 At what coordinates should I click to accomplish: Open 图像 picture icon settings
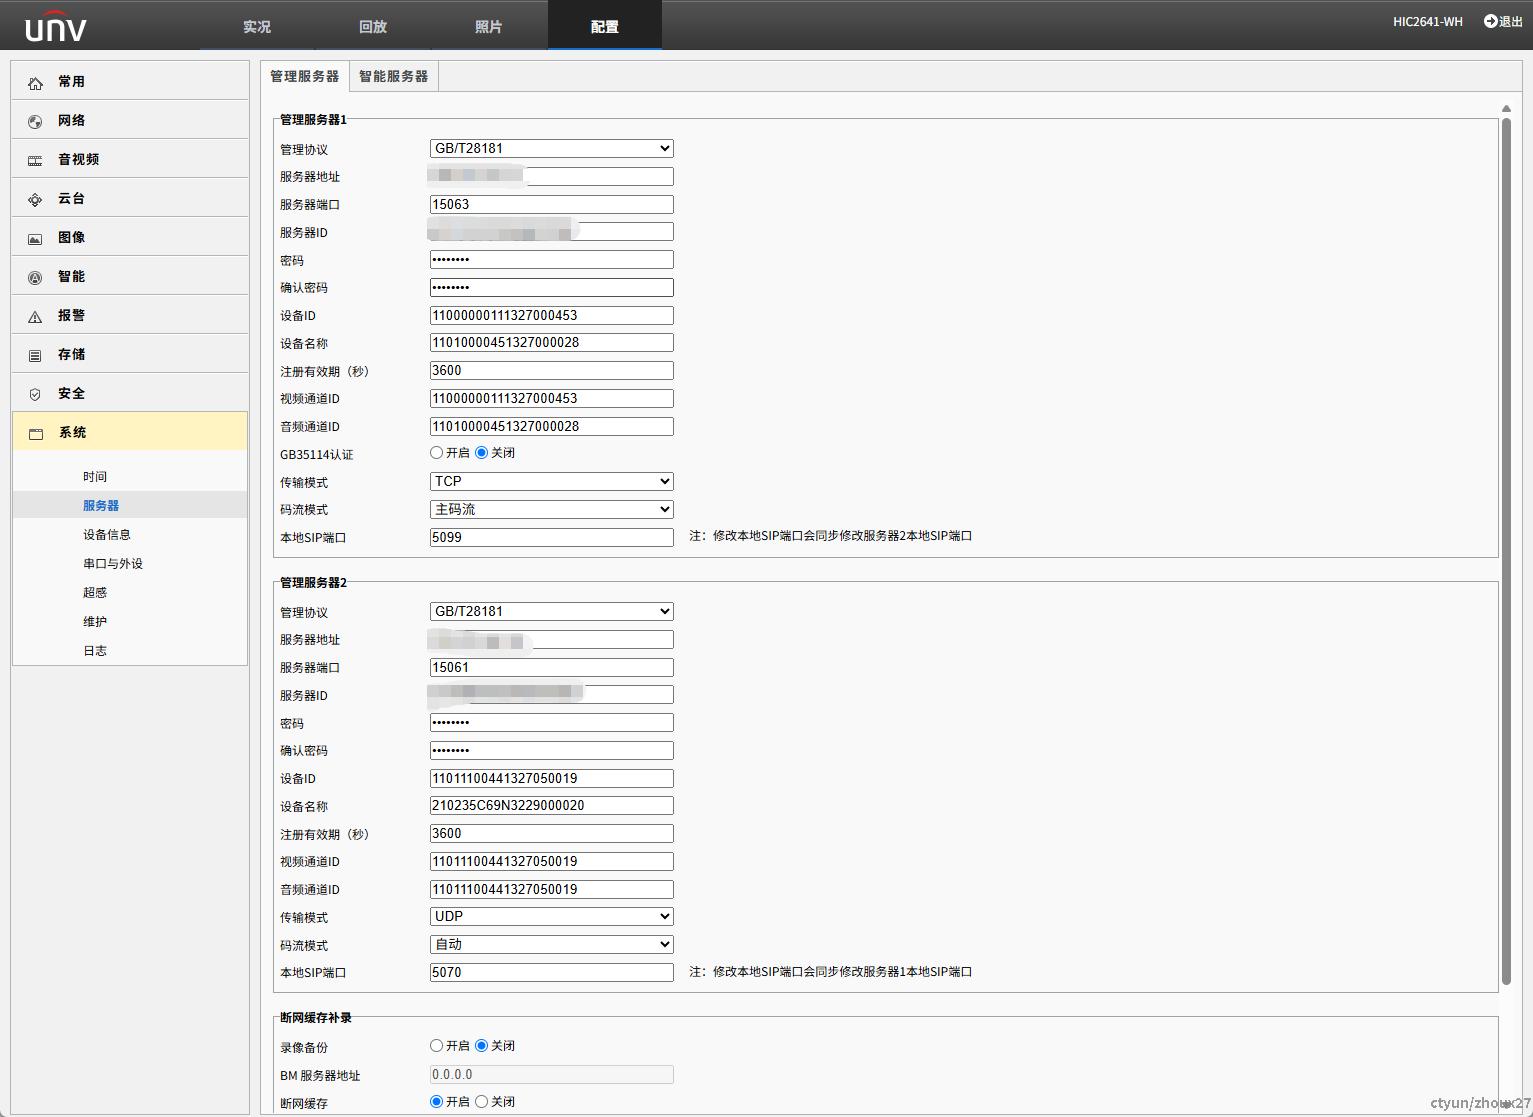click(x=35, y=239)
